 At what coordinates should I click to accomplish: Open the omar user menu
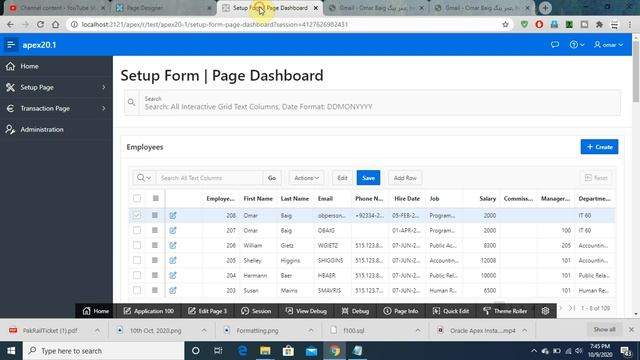tap(609, 44)
